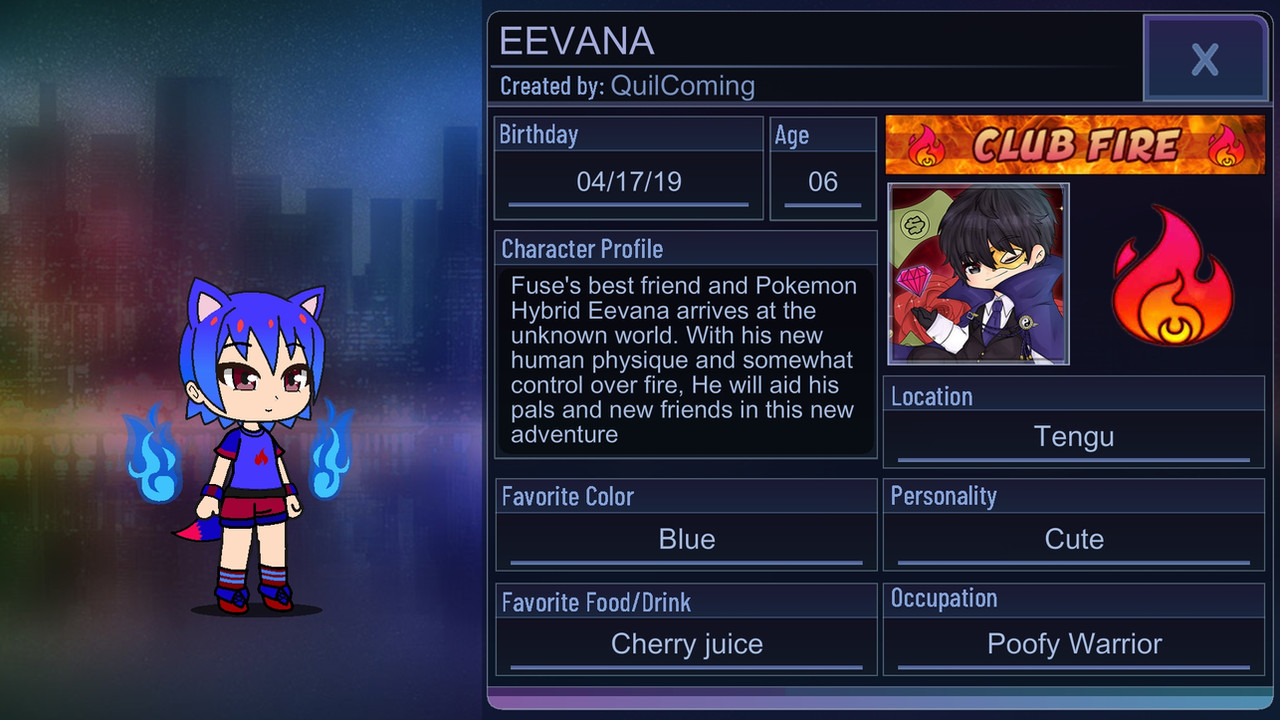Edit Favorite Food/Drink Cherry juice
Screen dimensions: 1280x720
click(687, 645)
